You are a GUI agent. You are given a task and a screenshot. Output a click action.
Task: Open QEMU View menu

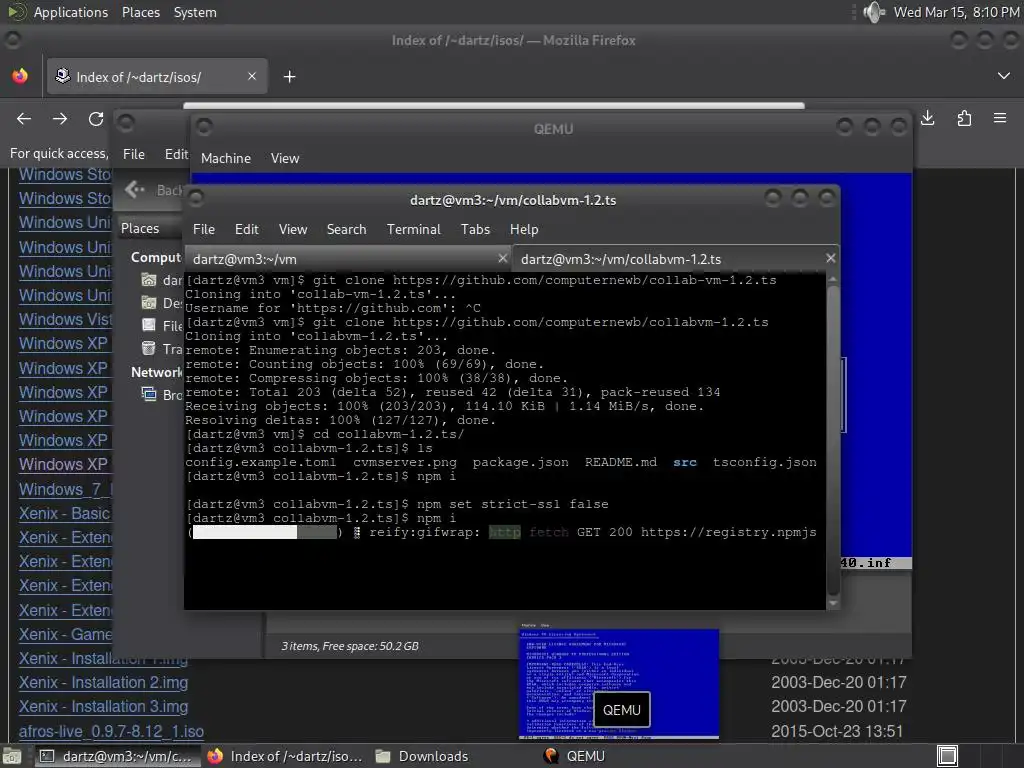(x=285, y=158)
